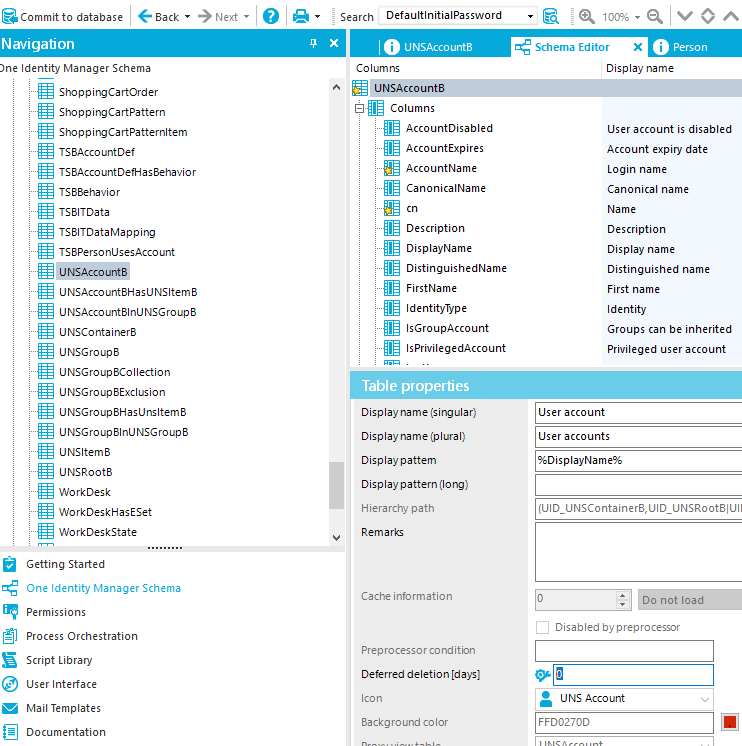Increase Cache information stepper value
Viewport: 742px width, 746px height.
(x=622, y=595)
